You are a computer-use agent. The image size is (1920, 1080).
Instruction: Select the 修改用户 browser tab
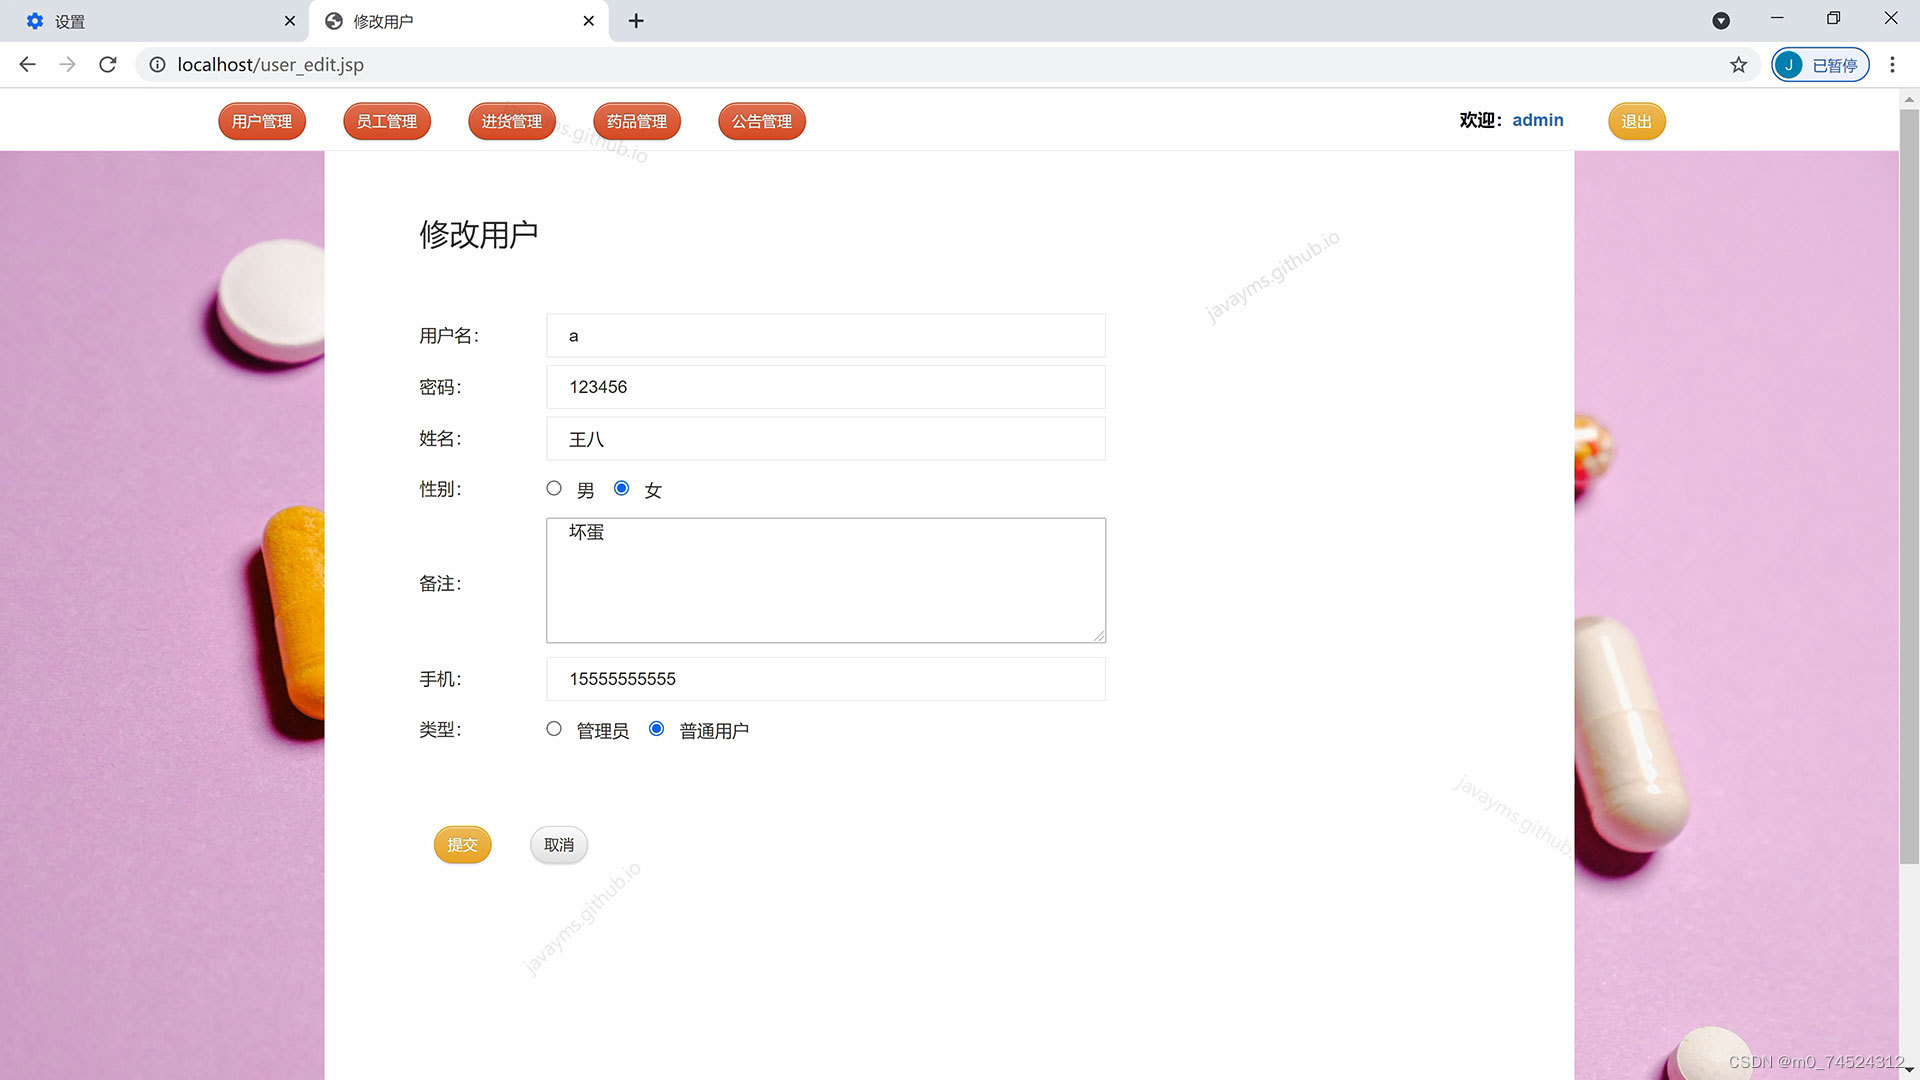point(459,21)
